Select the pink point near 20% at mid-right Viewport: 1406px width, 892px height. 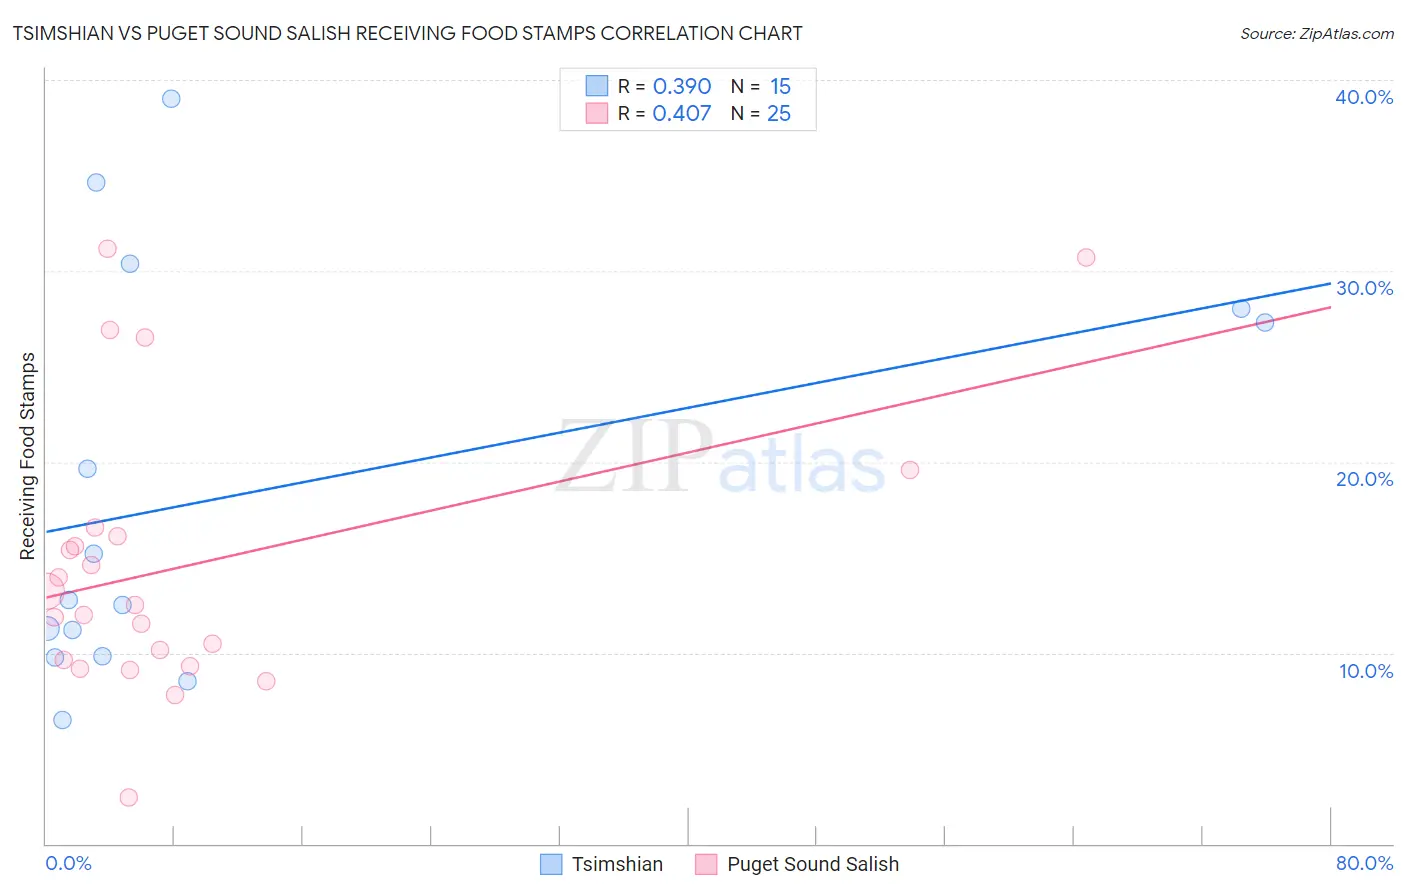[x=910, y=470]
